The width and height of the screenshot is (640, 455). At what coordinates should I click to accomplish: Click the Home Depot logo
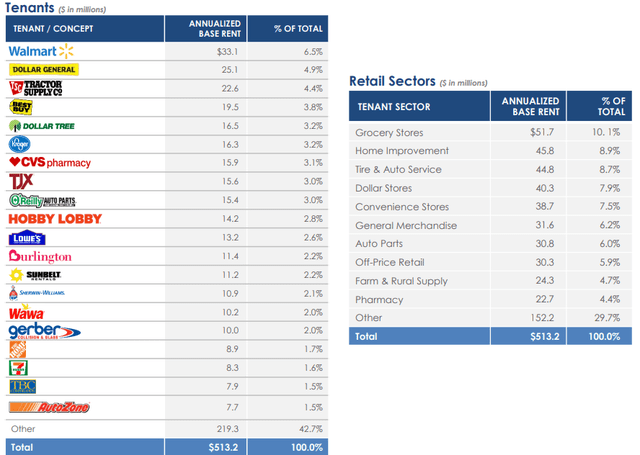point(17,350)
